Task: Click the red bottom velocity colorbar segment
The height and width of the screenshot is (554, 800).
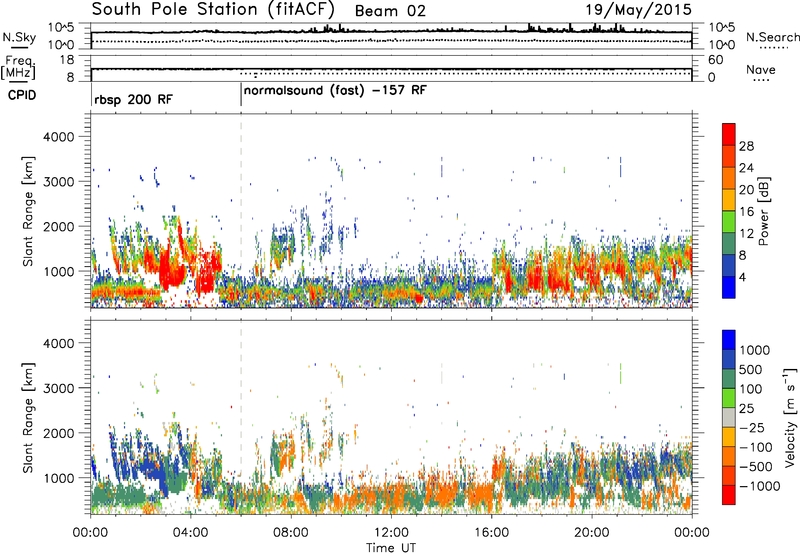Action: 729,495
